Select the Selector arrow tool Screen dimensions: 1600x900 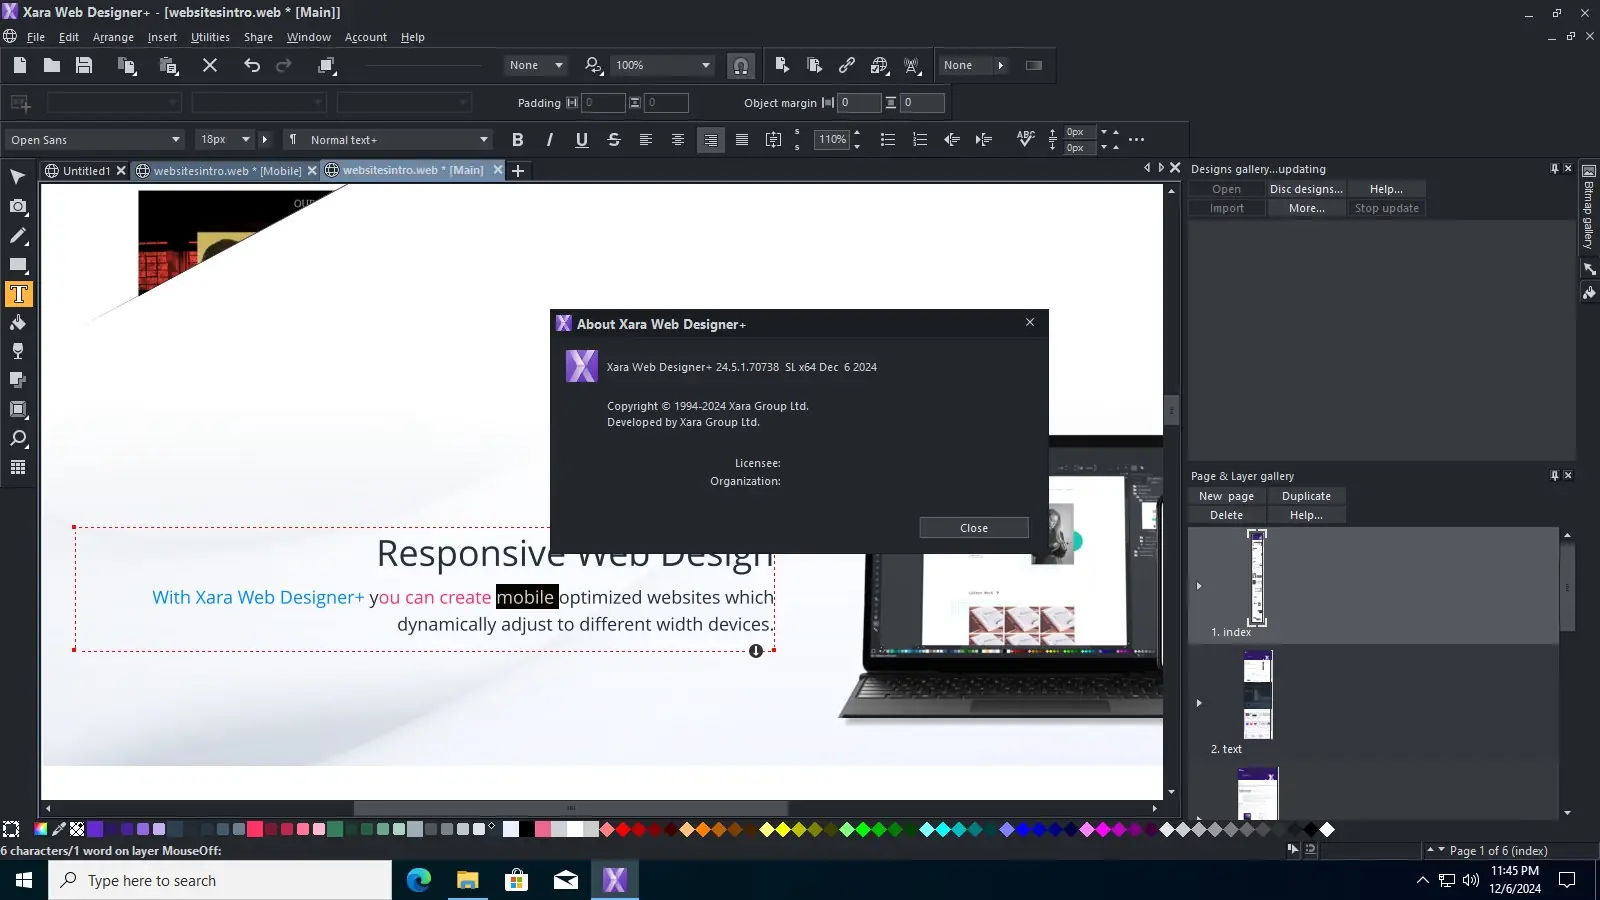tap(18, 177)
